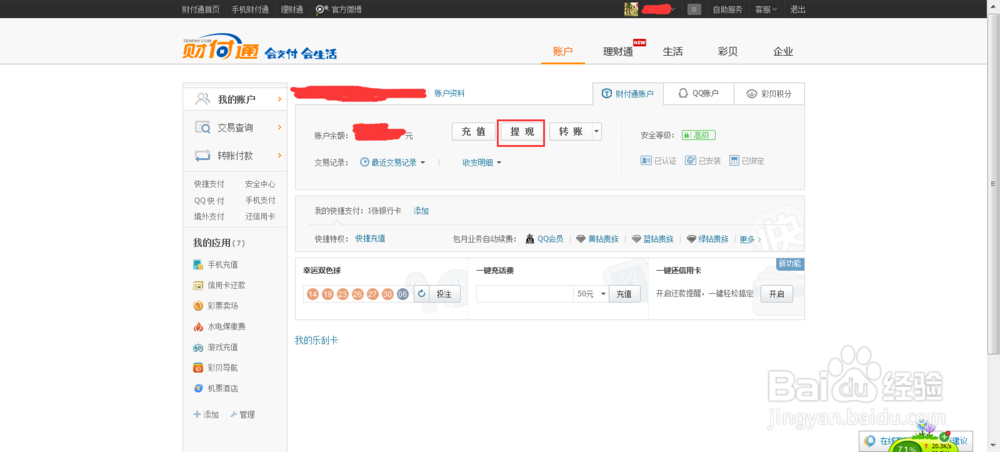Image resolution: width=1000 pixels, height=452 pixels.
Task: Open the 账户资料 link
Action: click(x=450, y=93)
